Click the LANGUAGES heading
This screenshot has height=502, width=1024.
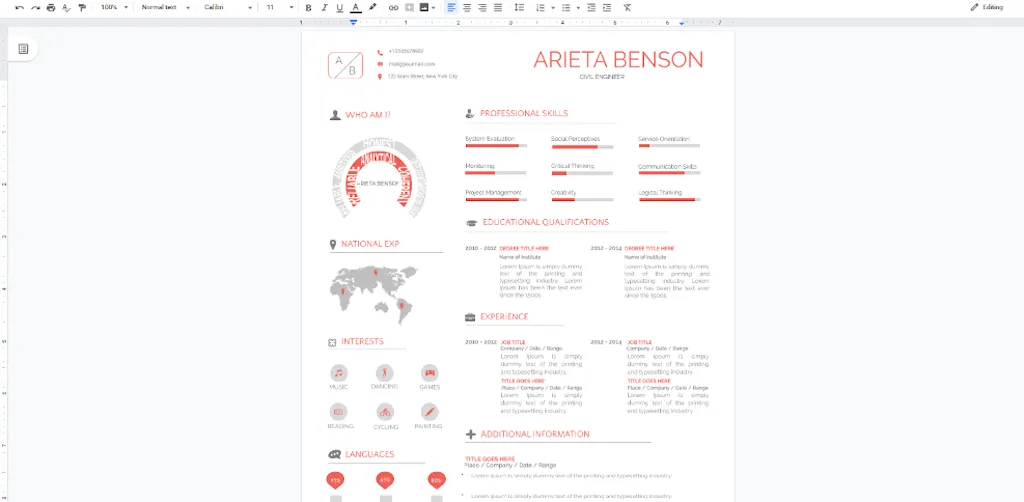click(x=370, y=454)
